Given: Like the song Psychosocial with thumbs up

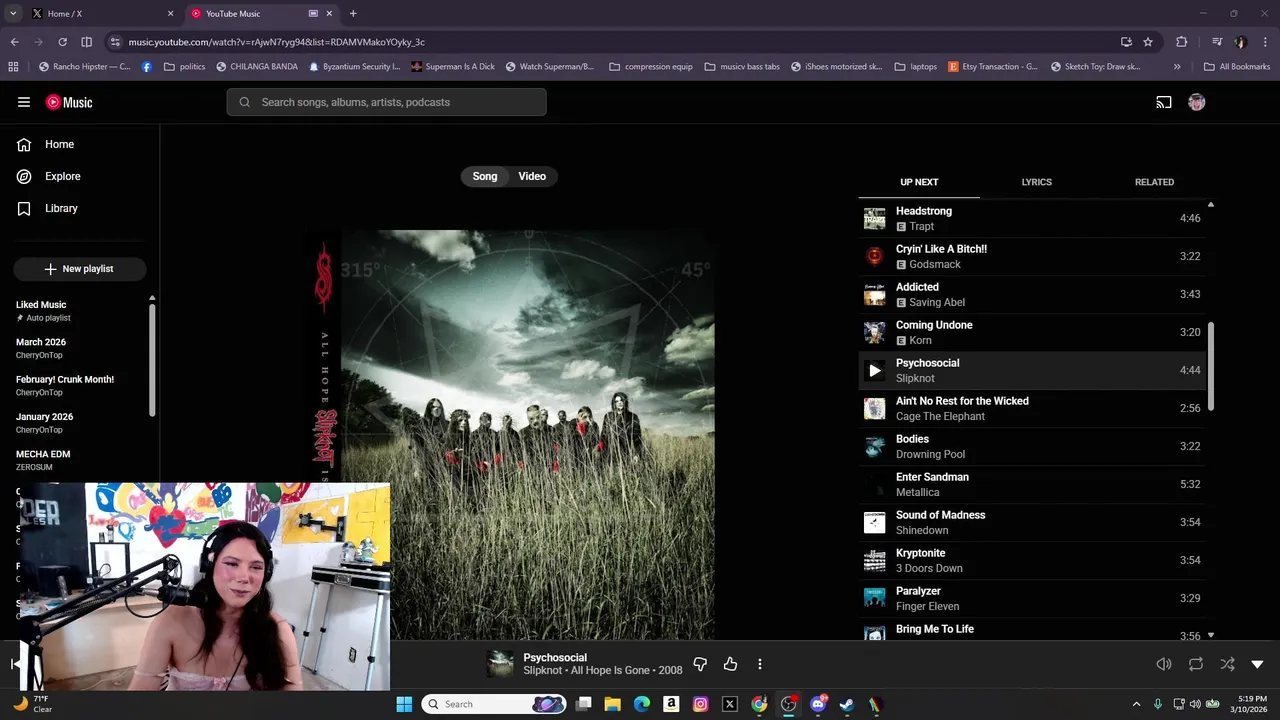Looking at the screenshot, I should [x=730, y=664].
